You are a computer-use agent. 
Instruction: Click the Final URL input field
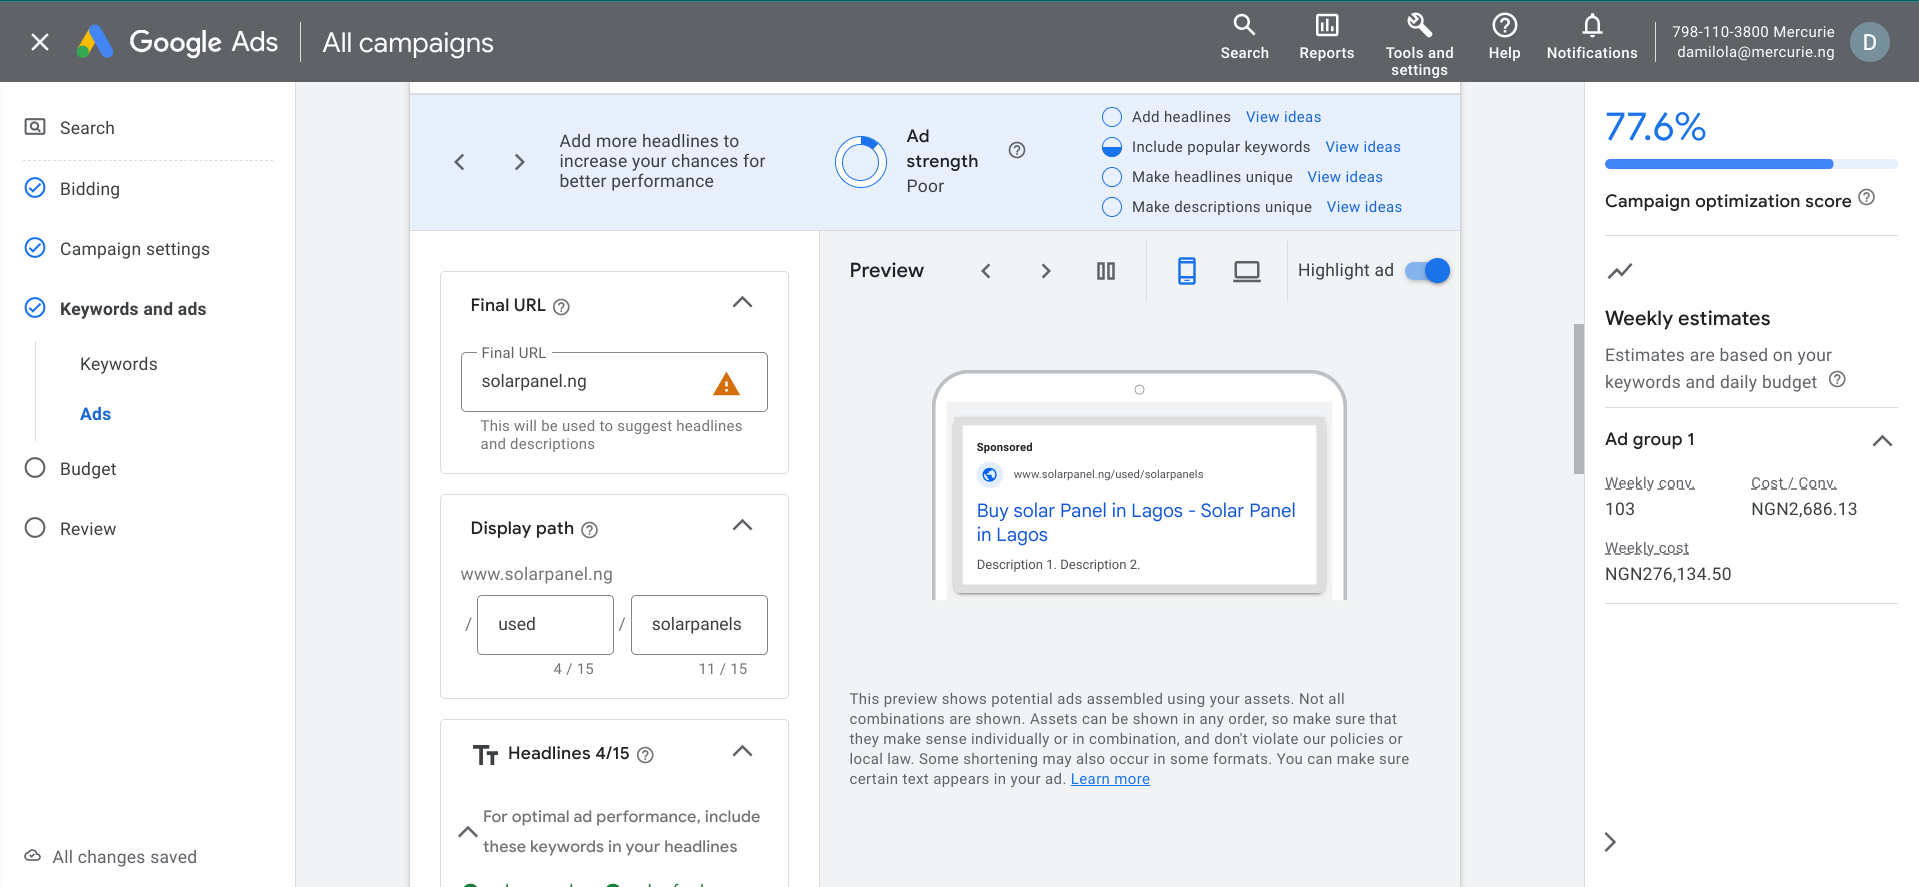click(614, 382)
